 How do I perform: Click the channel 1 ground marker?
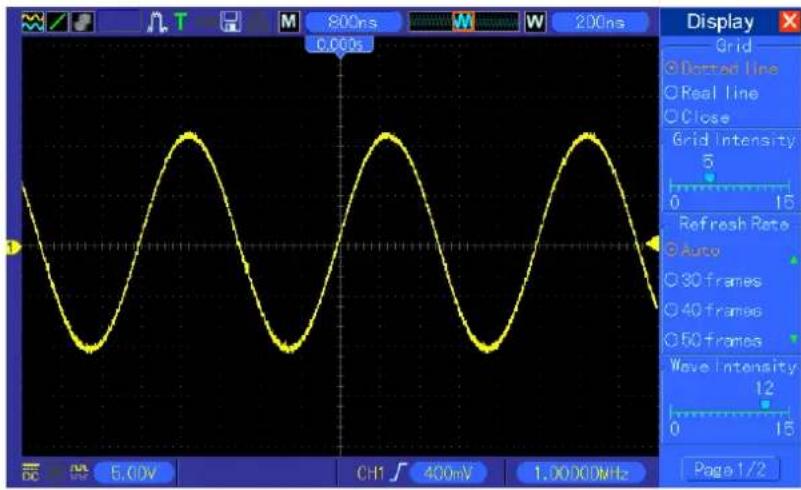point(12,248)
